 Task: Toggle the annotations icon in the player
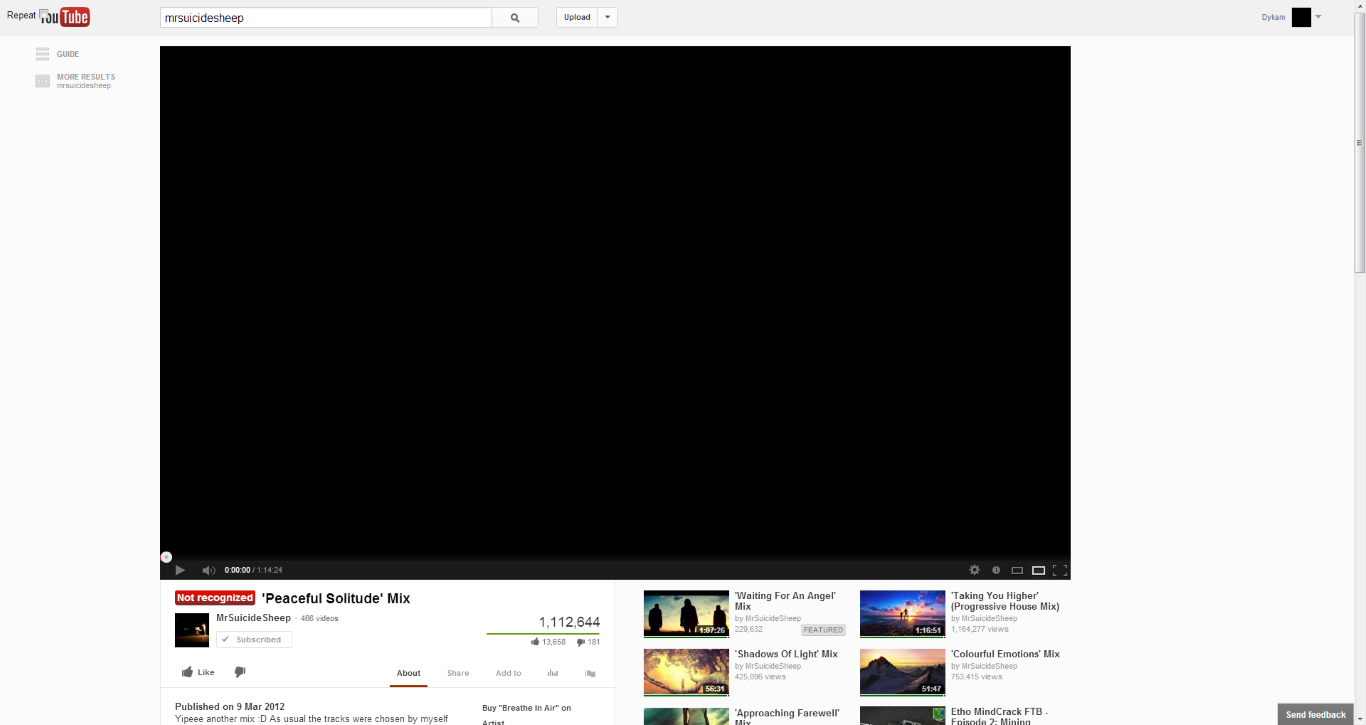pos(996,570)
